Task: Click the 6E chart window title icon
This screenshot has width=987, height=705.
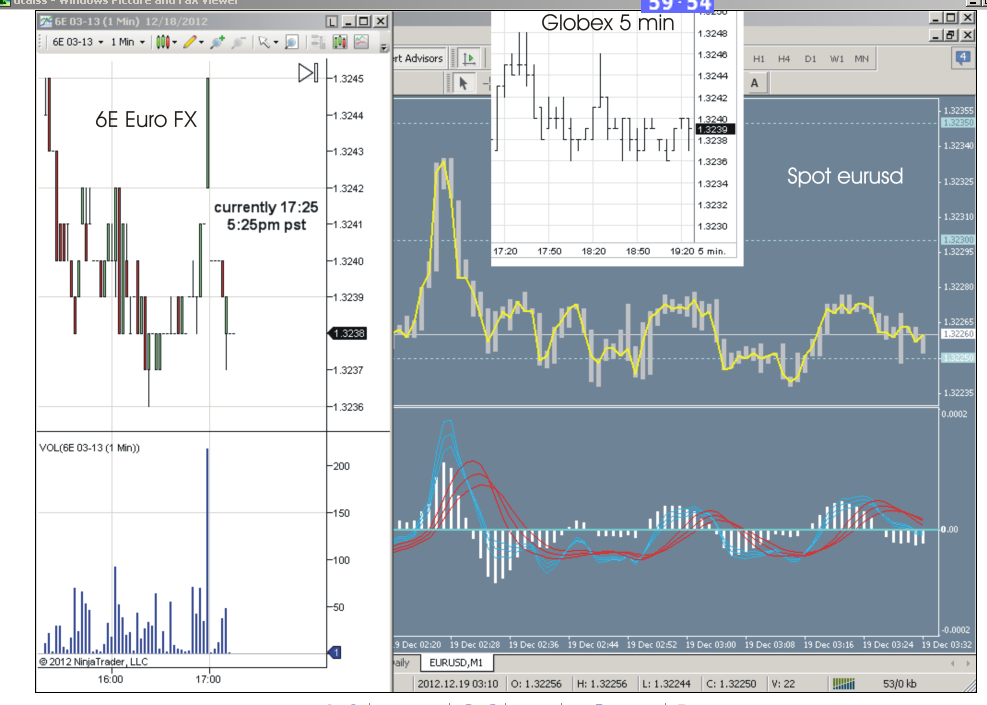Action: [45, 21]
